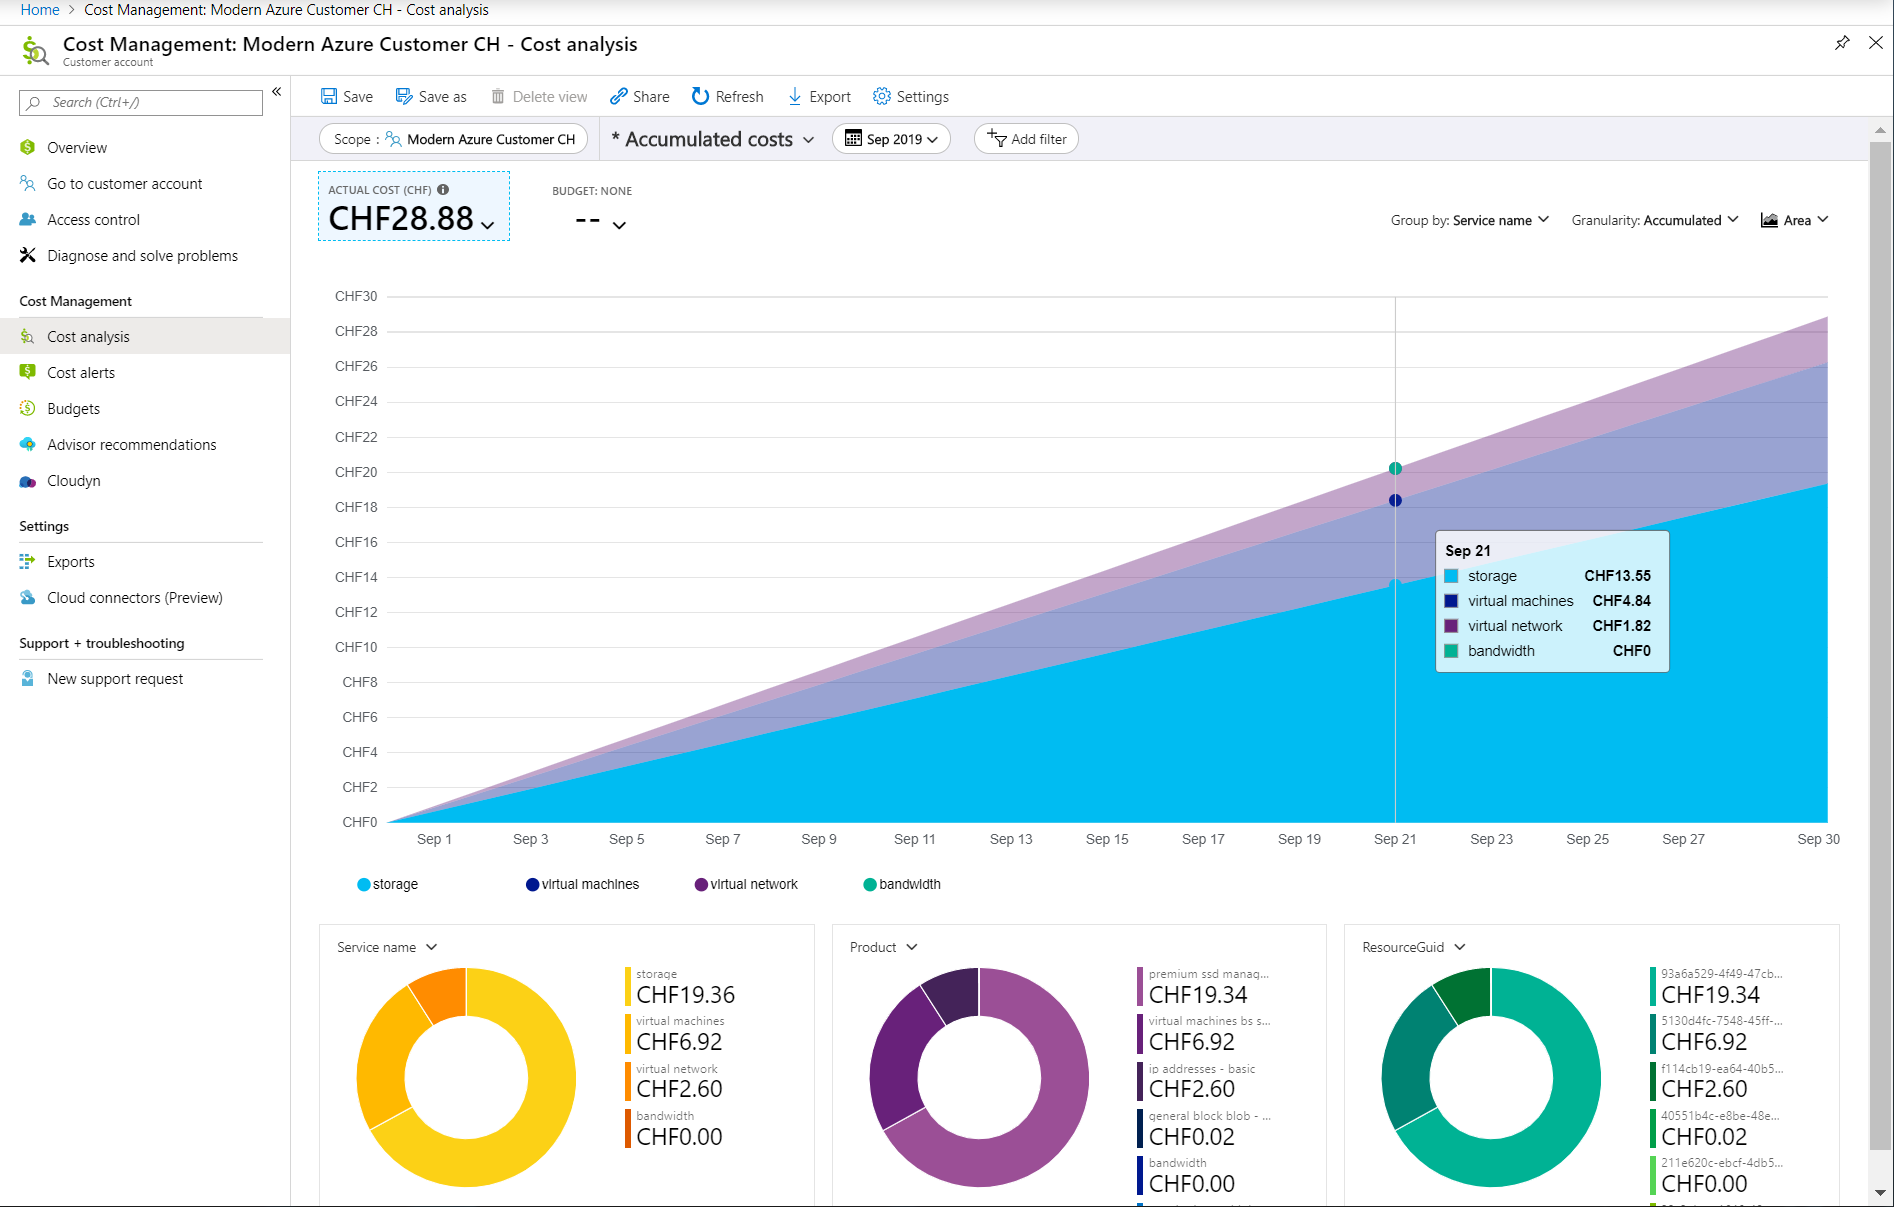Click the Share link icon
The image size is (1894, 1207).
point(619,96)
